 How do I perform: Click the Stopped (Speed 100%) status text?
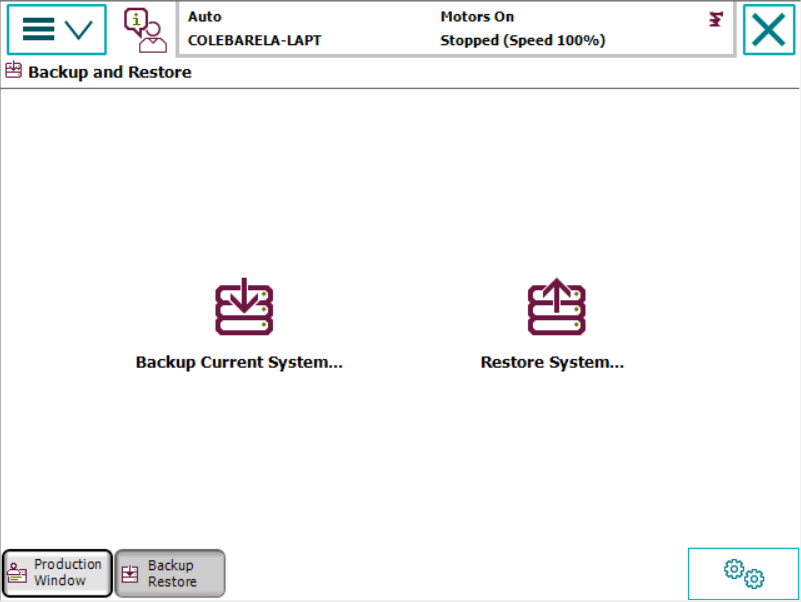pos(522,41)
